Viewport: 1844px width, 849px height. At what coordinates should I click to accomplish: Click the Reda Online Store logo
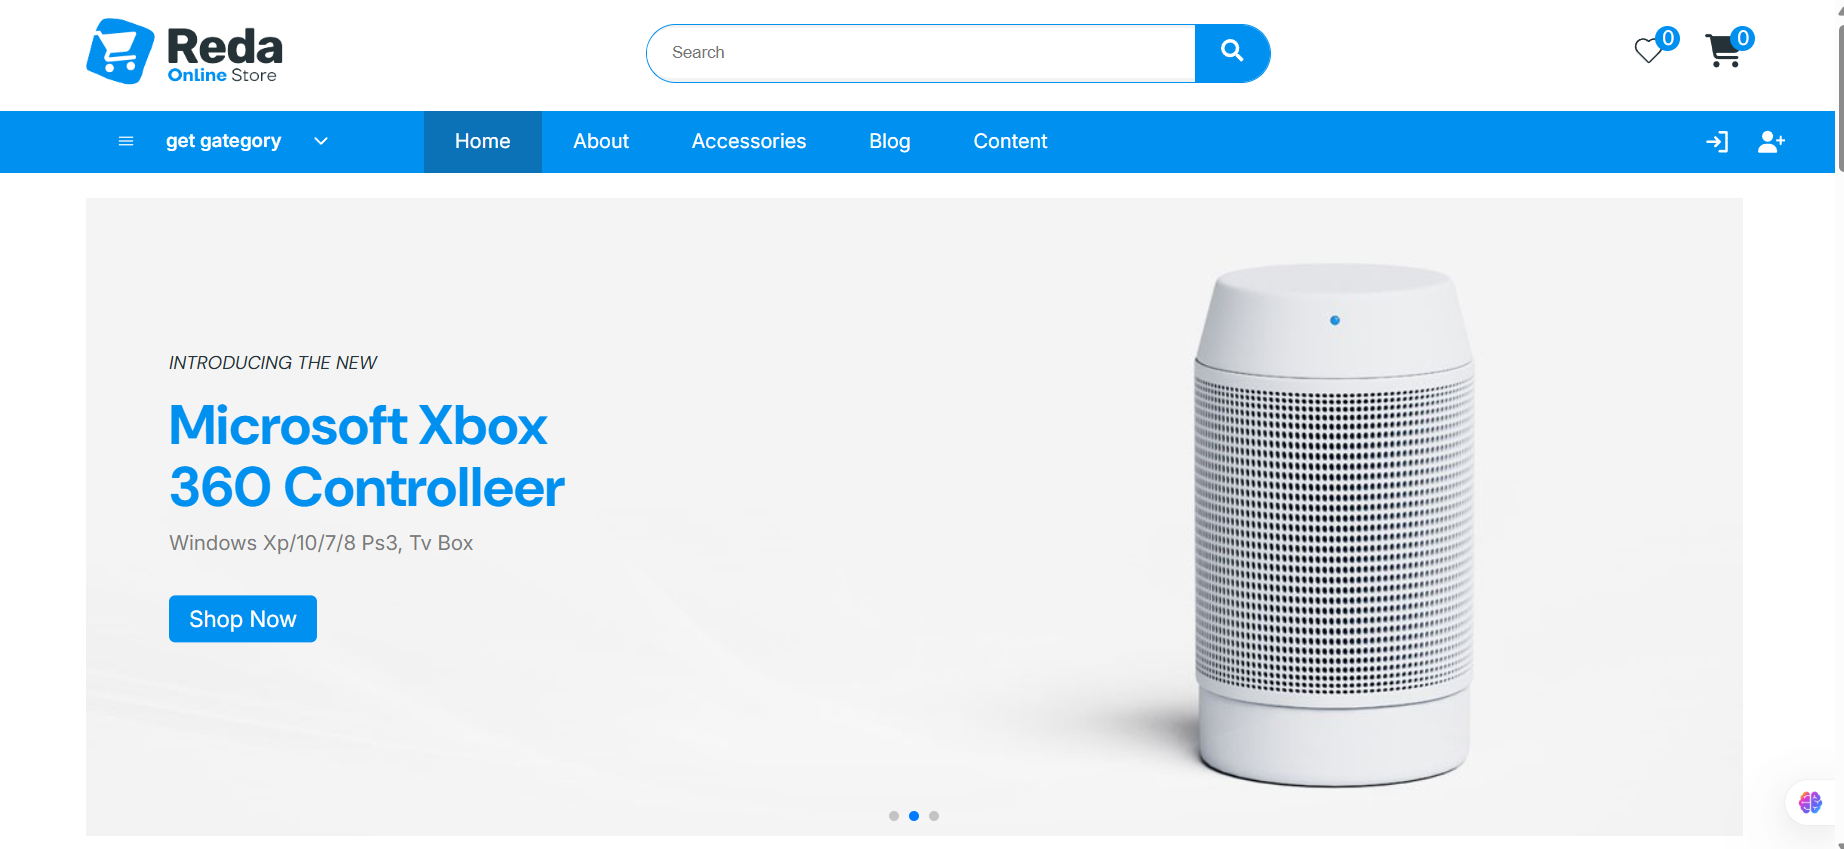pos(185,52)
